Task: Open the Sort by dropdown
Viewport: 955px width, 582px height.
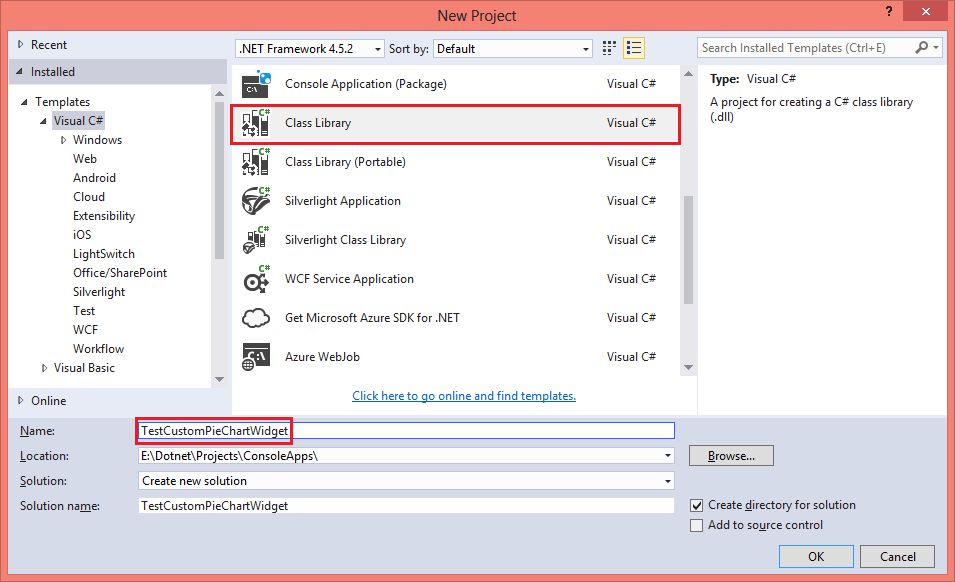Action: 513,49
